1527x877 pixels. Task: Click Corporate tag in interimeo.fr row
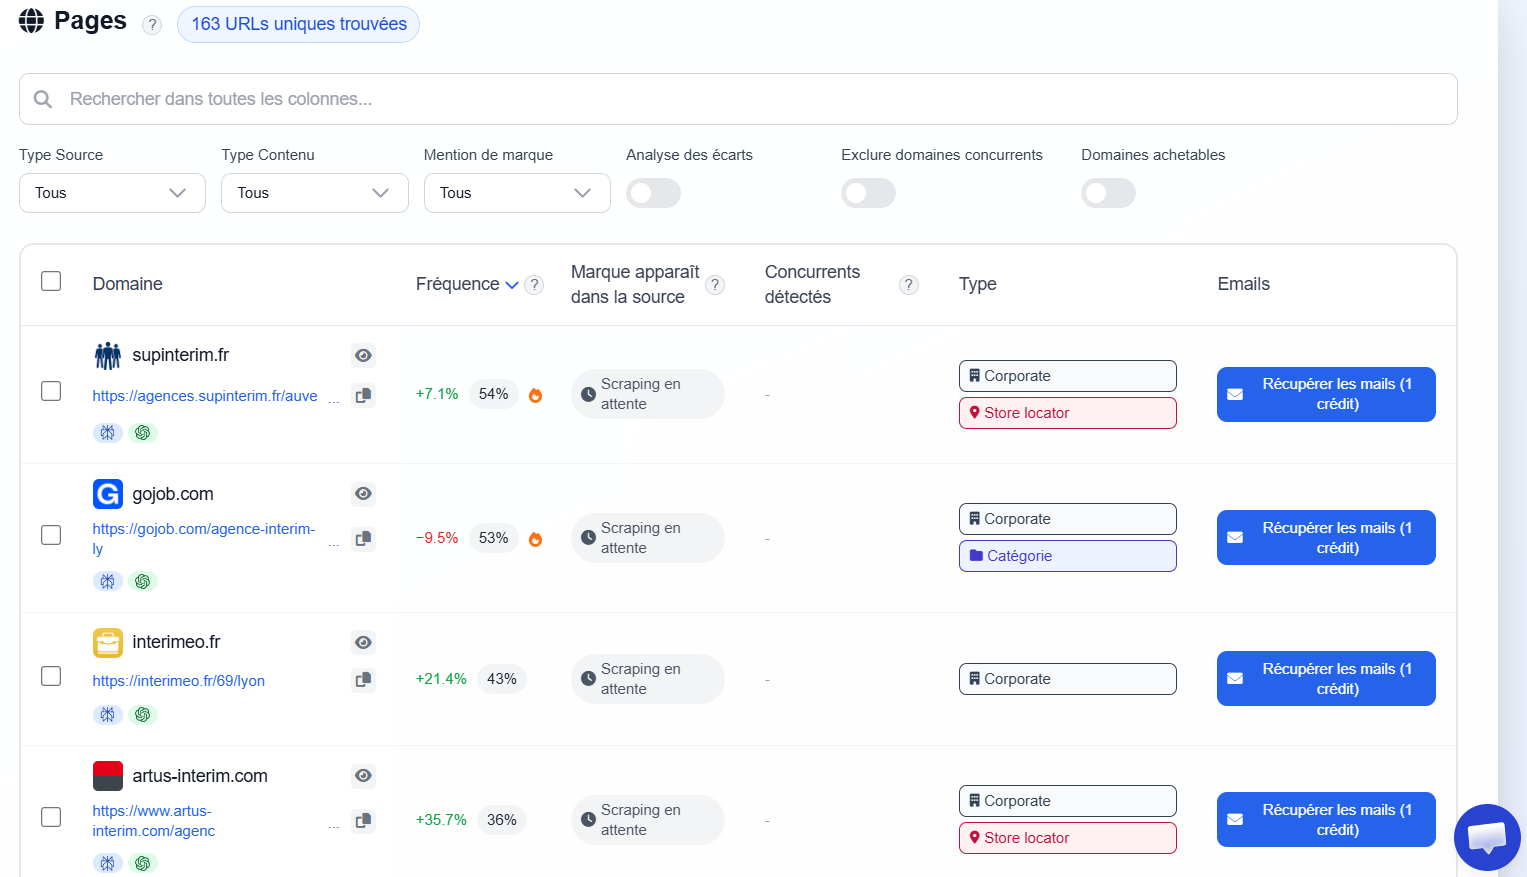tap(1068, 679)
